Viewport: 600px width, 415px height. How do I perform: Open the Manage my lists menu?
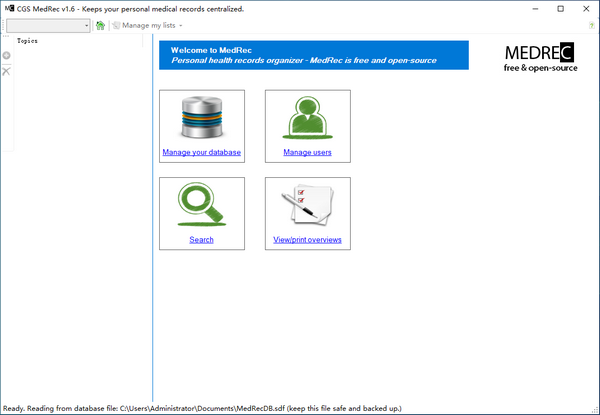146,25
